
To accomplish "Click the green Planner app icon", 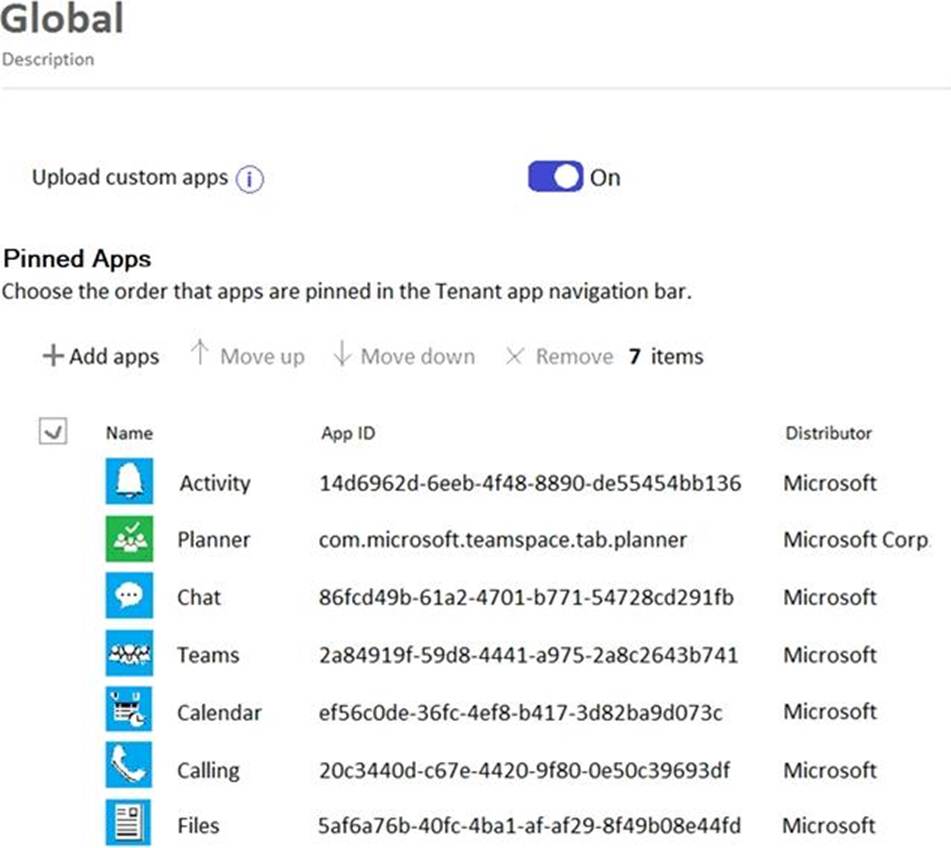I will [129, 539].
